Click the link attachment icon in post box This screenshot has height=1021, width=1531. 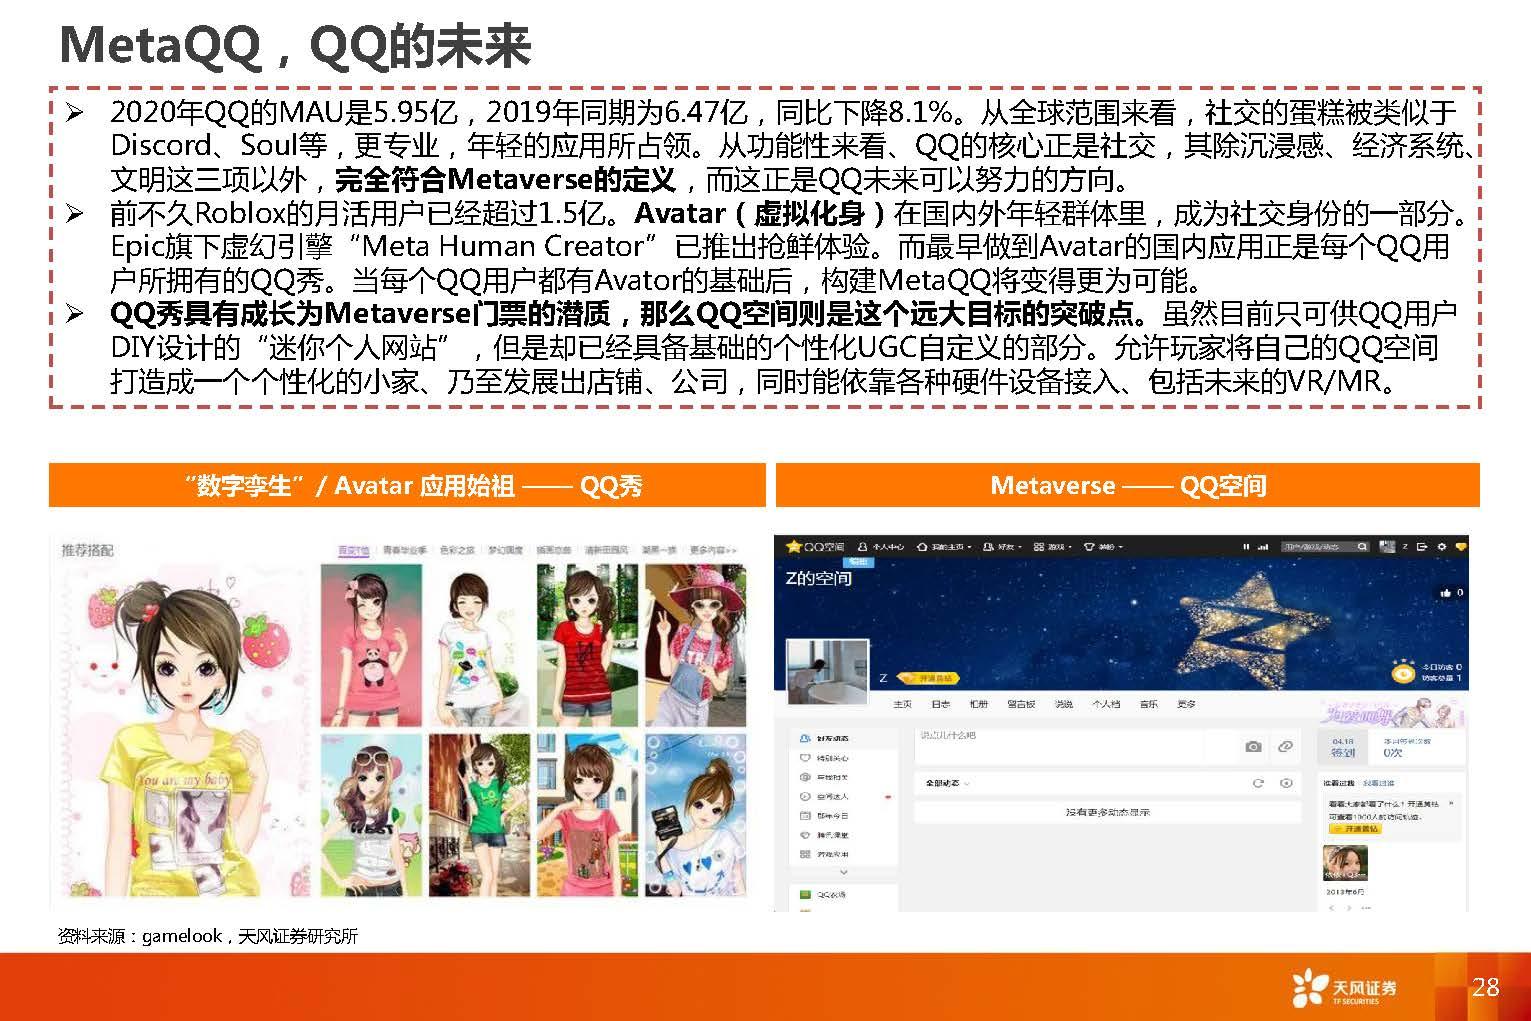pyautogui.click(x=1285, y=746)
